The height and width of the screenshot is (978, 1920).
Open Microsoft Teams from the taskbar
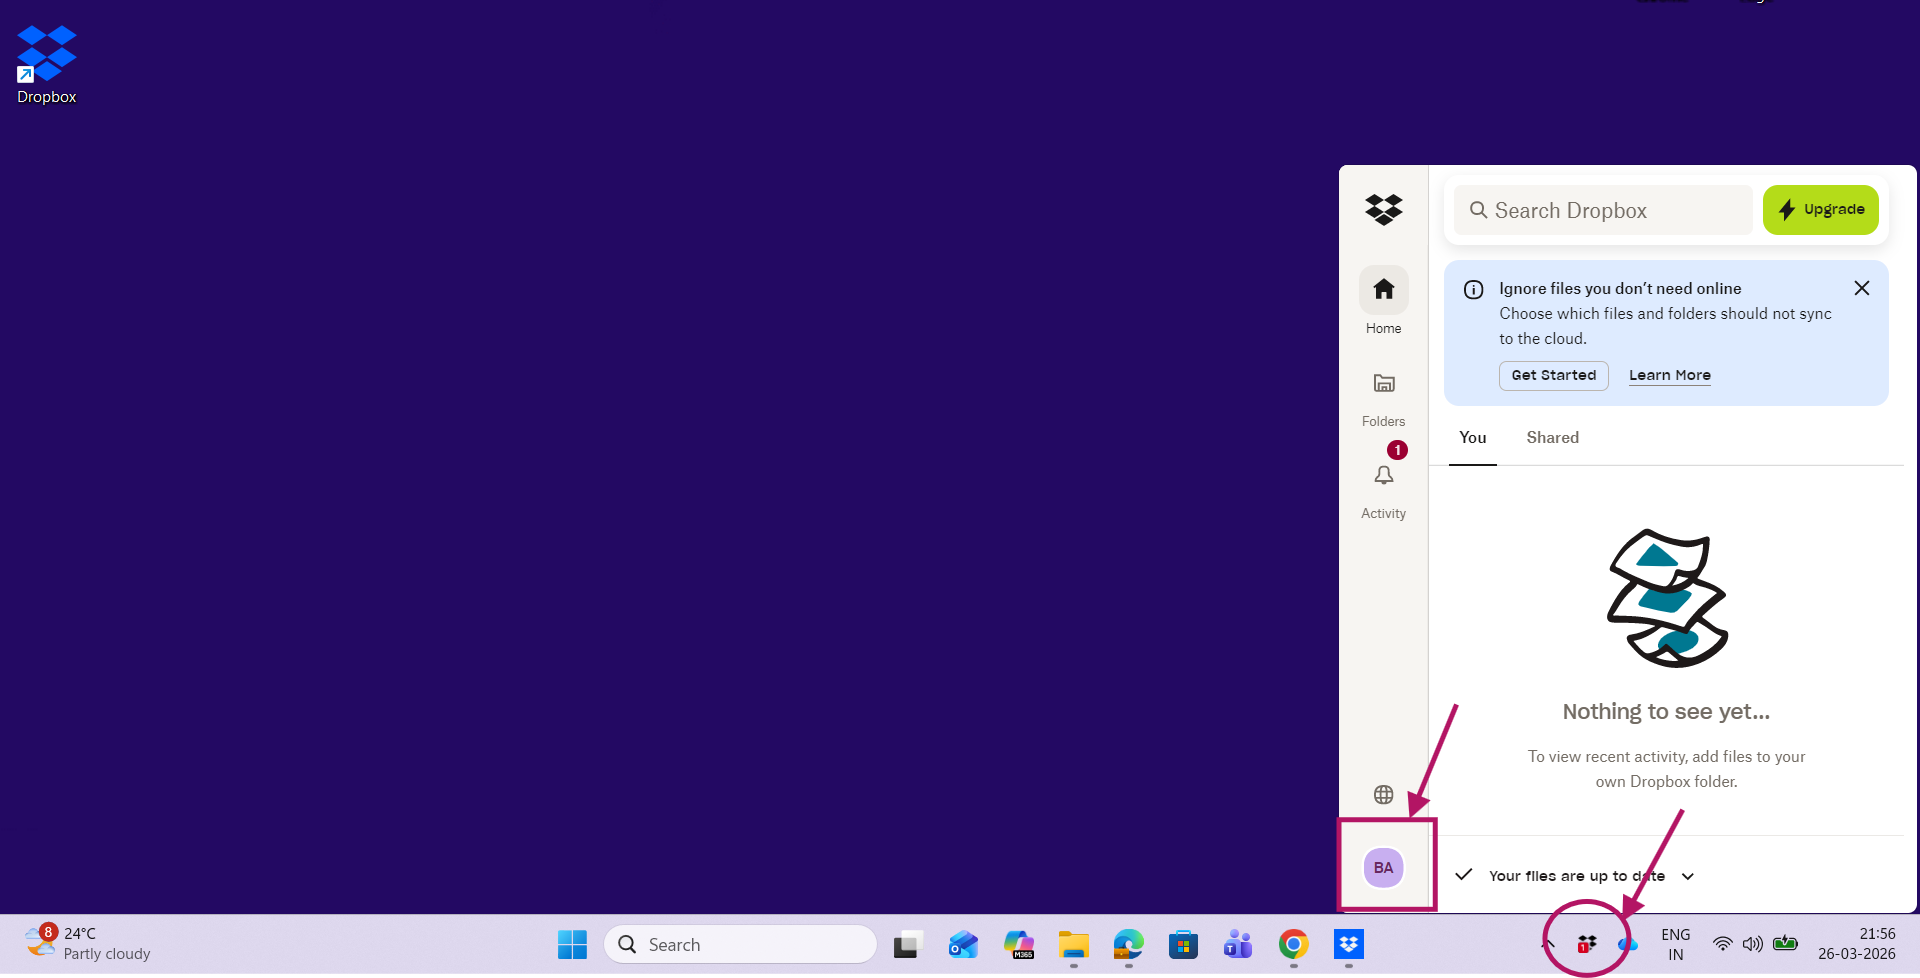tap(1237, 943)
